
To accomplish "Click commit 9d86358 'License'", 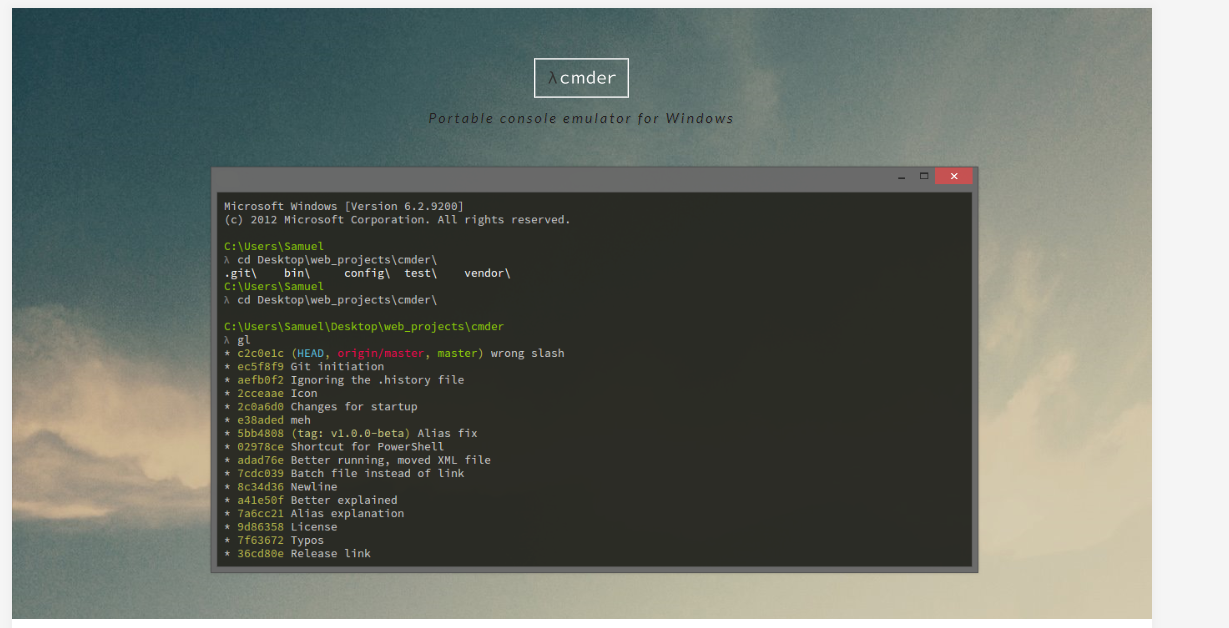I will pyautogui.click(x=281, y=527).
